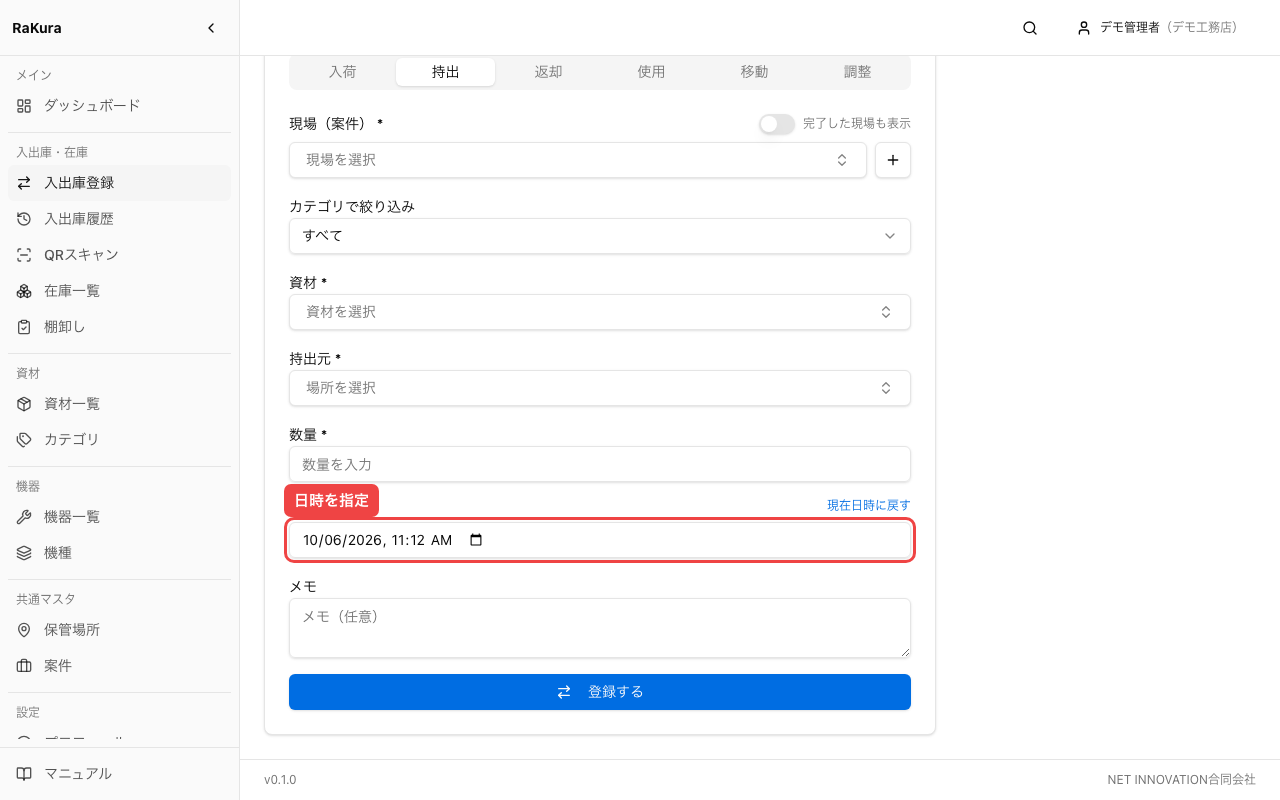Click the カテゴリ tag icon
The height and width of the screenshot is (800, 1280).
click(x=24, y=440)
